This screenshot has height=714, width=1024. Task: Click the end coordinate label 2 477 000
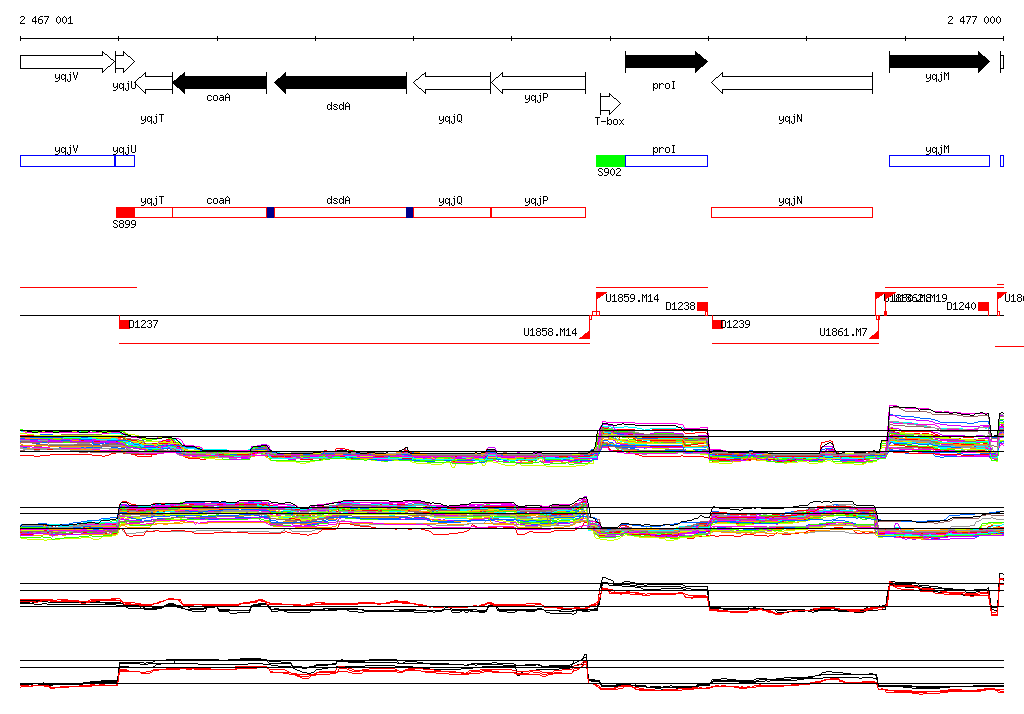point(974,20)
